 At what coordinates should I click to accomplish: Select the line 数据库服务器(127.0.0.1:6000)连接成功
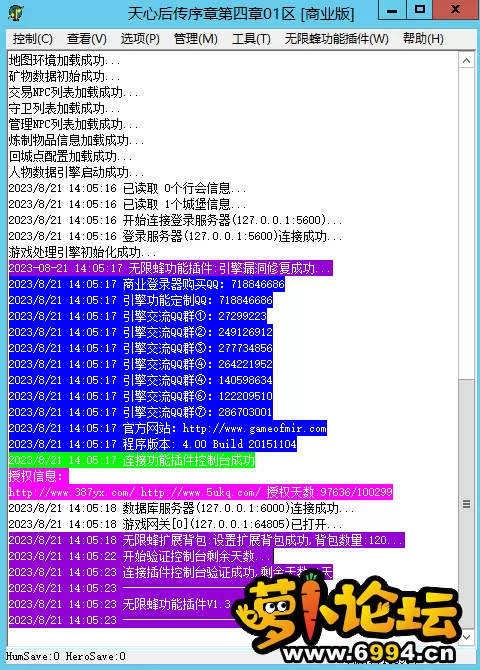(181, 509)
